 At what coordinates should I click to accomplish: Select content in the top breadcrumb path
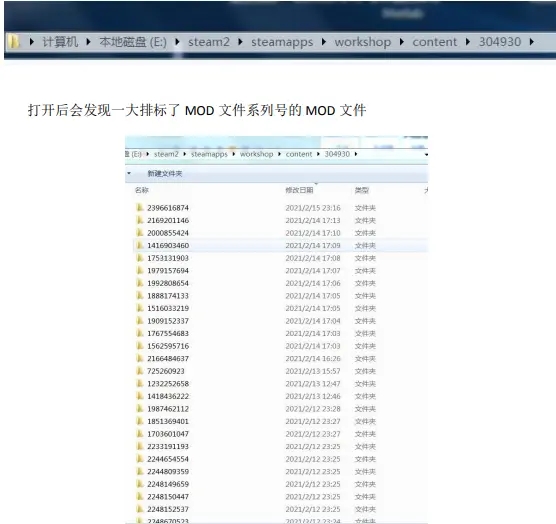pos(434,42)
